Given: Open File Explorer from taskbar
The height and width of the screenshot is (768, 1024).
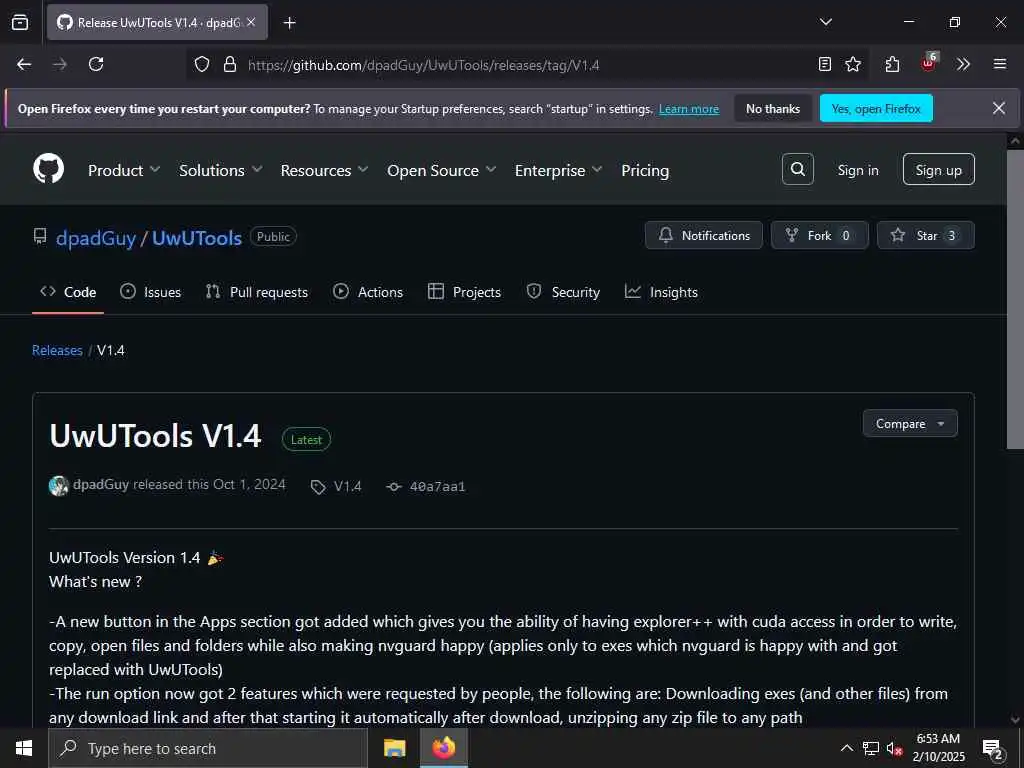Looking at the screenshot, I should pos(394,748).
